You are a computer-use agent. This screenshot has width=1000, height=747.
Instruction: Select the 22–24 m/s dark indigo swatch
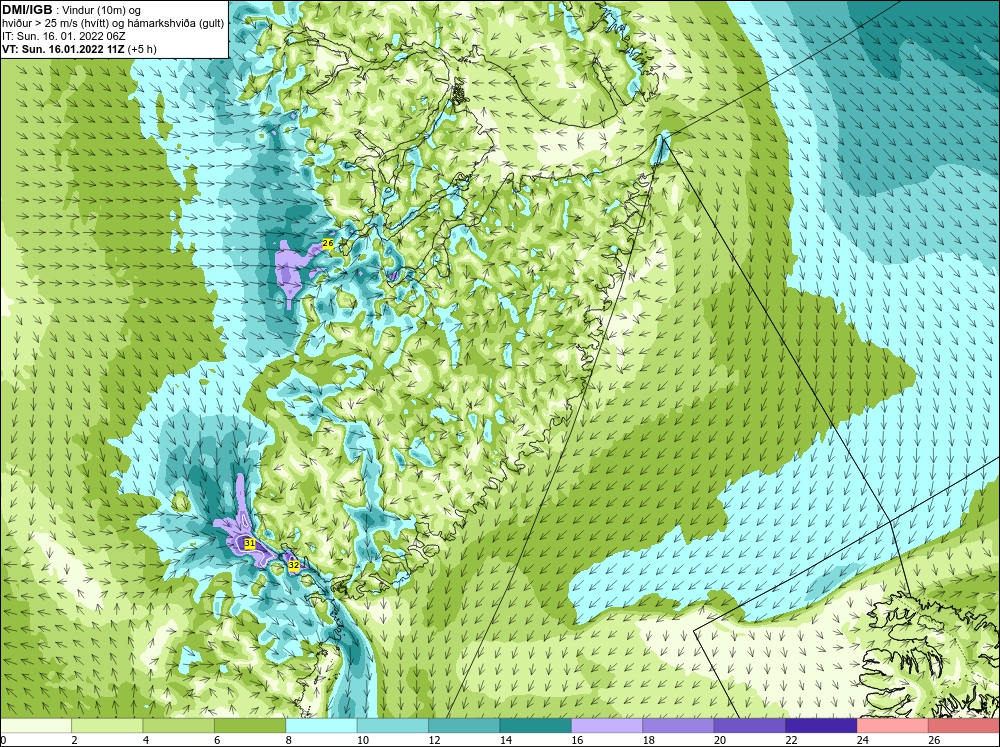[821, 725]
